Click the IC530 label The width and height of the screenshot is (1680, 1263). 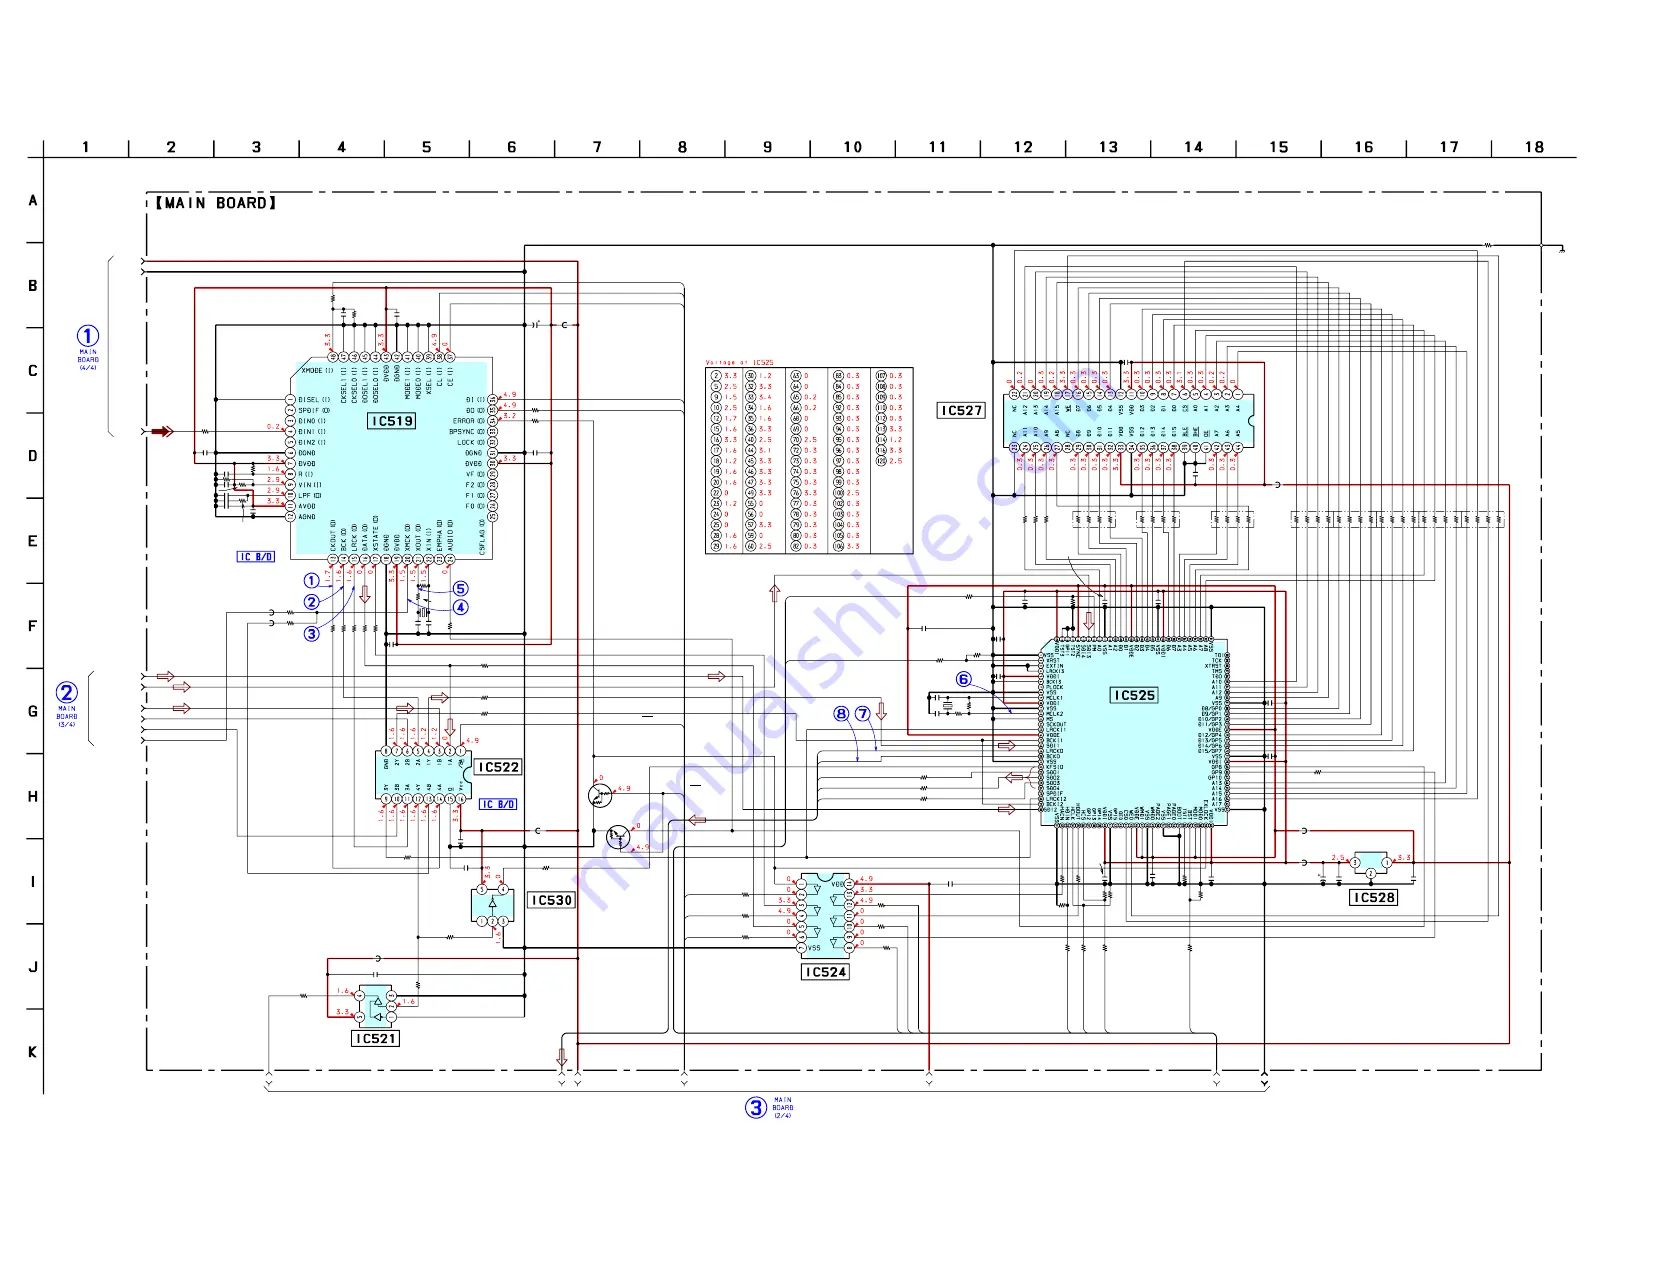click(x=552, y=900)
